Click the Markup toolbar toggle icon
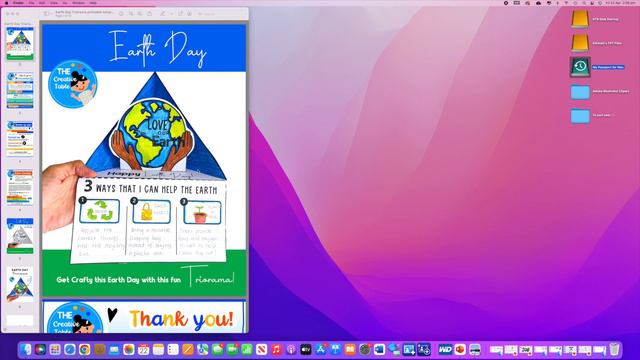Image resolution: width=640 pixels, height=360 pixels. click(x=190, y=13)
